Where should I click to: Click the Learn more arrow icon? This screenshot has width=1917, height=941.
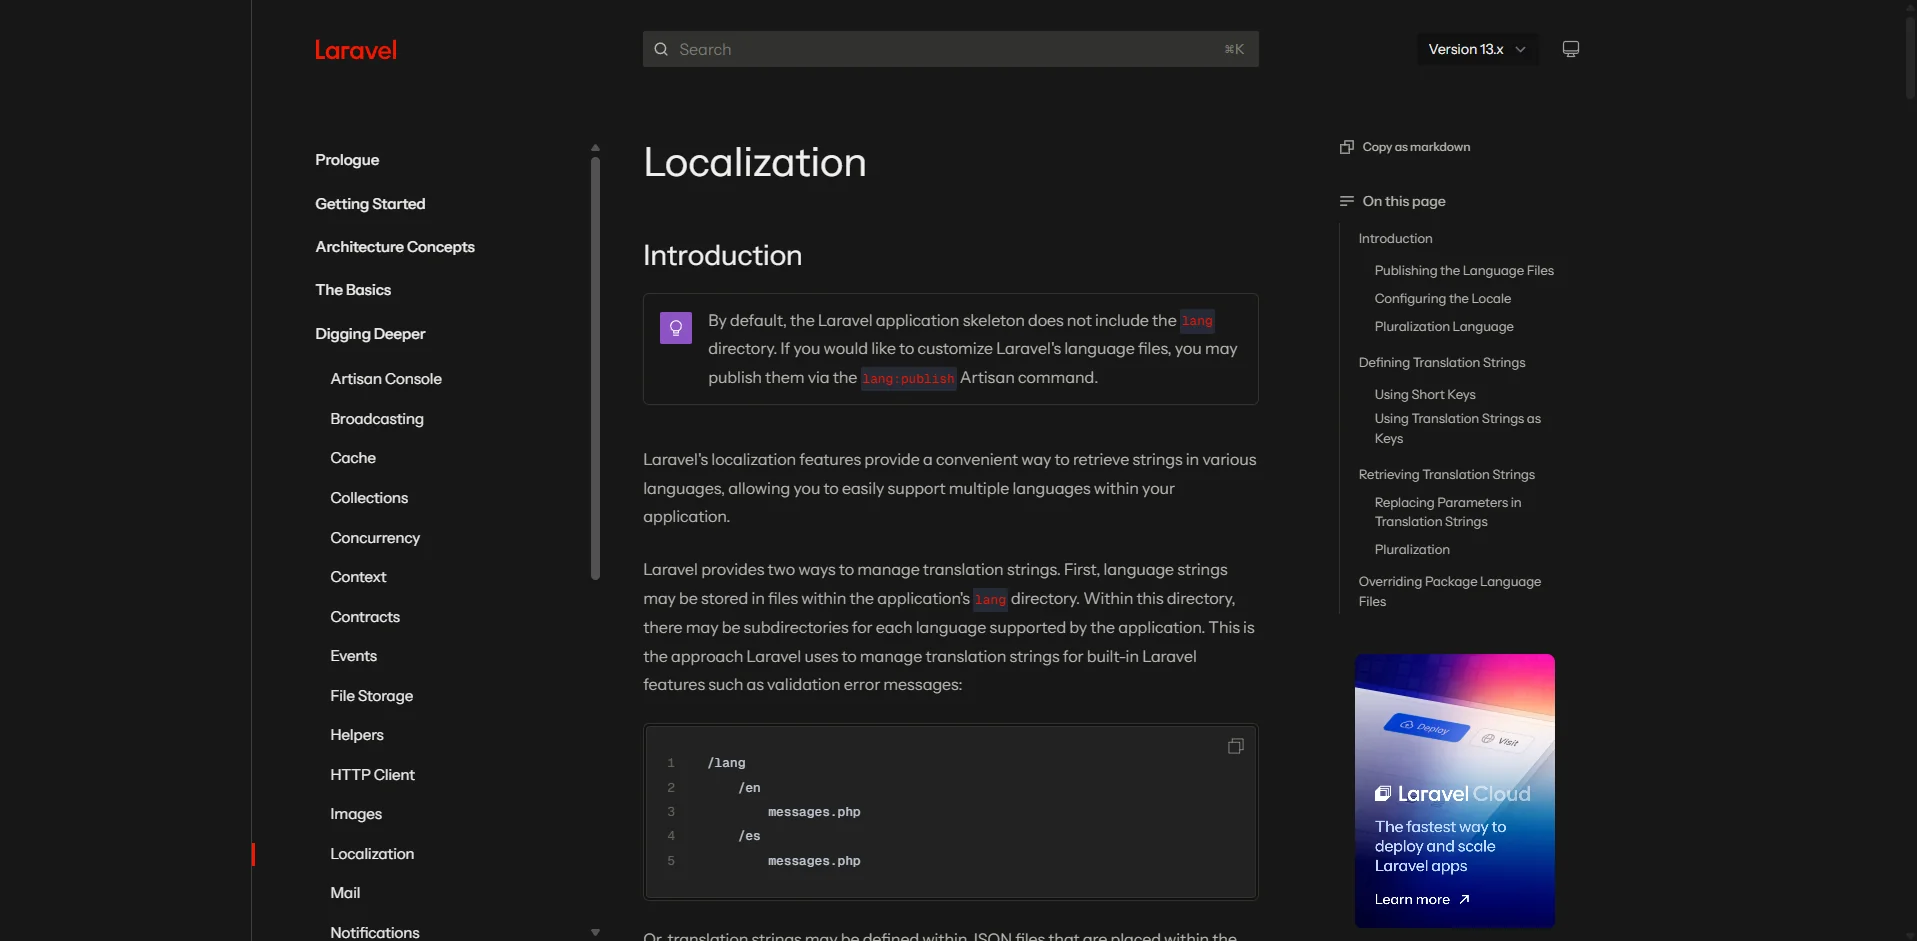[1464, 900]
